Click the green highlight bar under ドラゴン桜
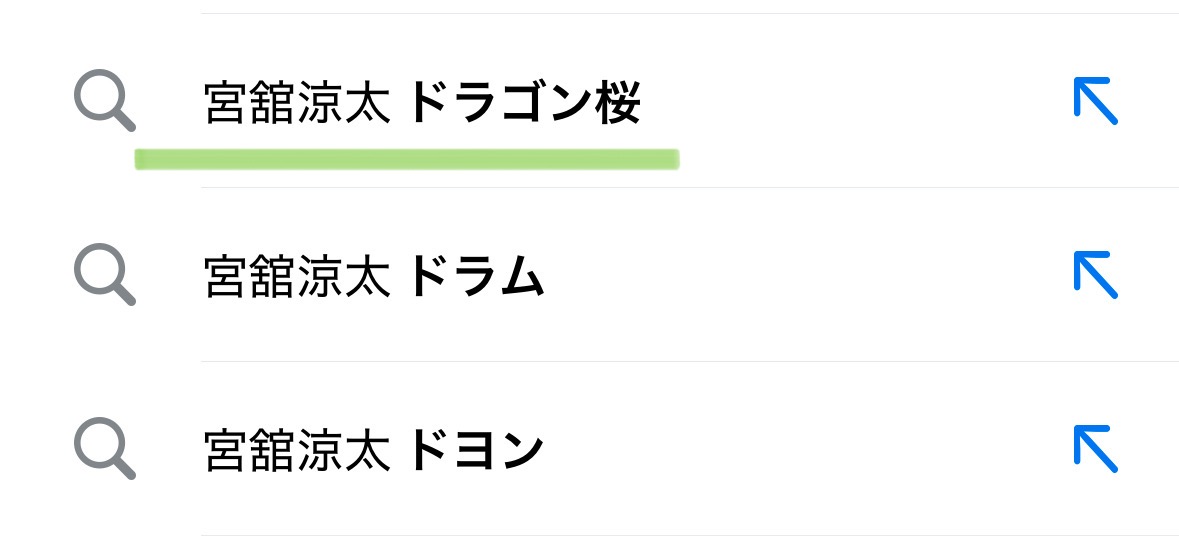Screen dimensions: 1179x538 (x=407, y=159)
